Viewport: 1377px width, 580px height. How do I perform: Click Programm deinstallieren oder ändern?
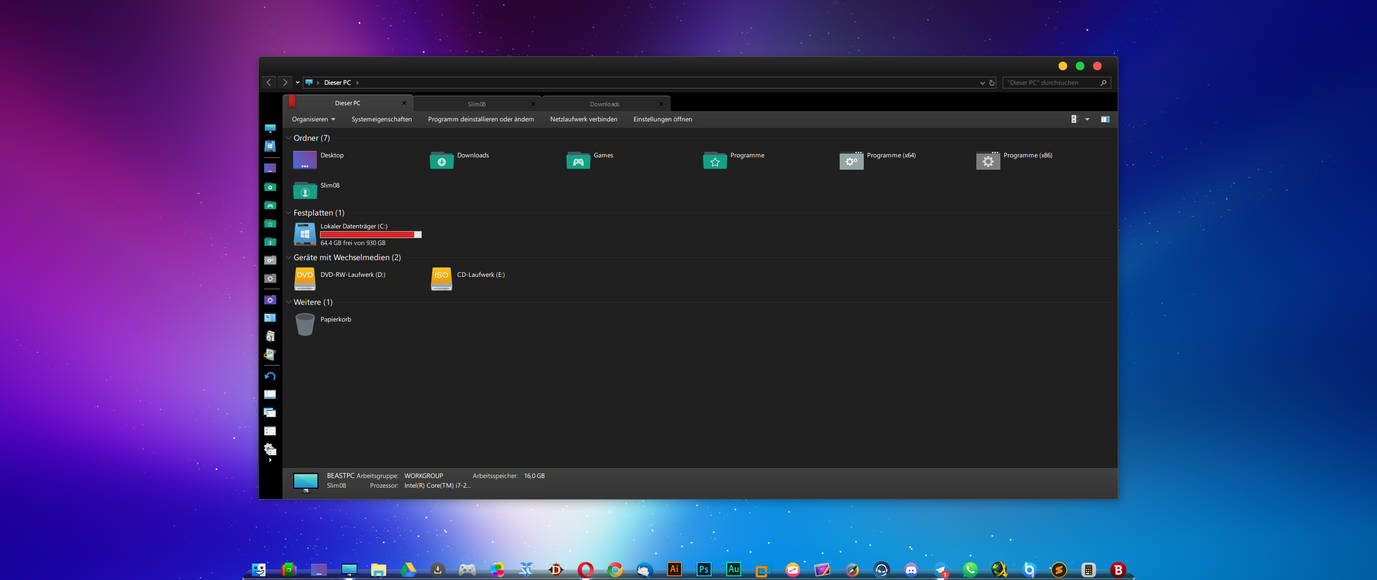481,119
